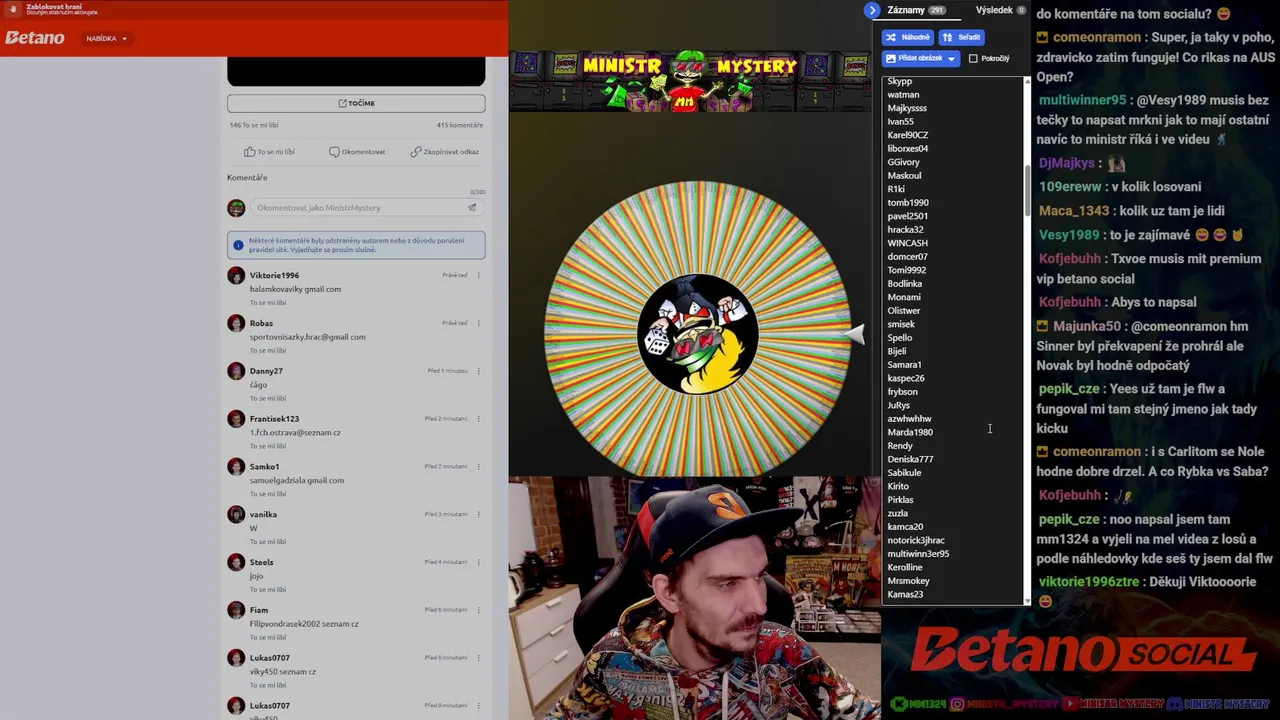Click chat username Maca_1343

(1074, 211)
